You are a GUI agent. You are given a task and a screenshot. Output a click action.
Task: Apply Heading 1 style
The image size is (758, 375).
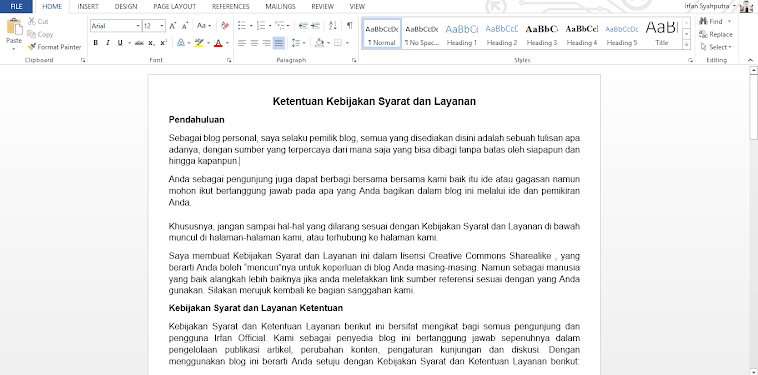pyautogui.click(x=462, y=33)
